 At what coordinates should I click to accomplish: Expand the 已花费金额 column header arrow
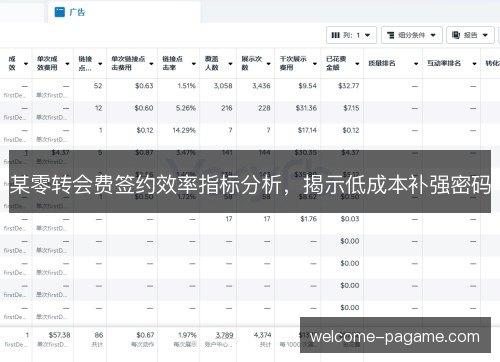(357, 63)
